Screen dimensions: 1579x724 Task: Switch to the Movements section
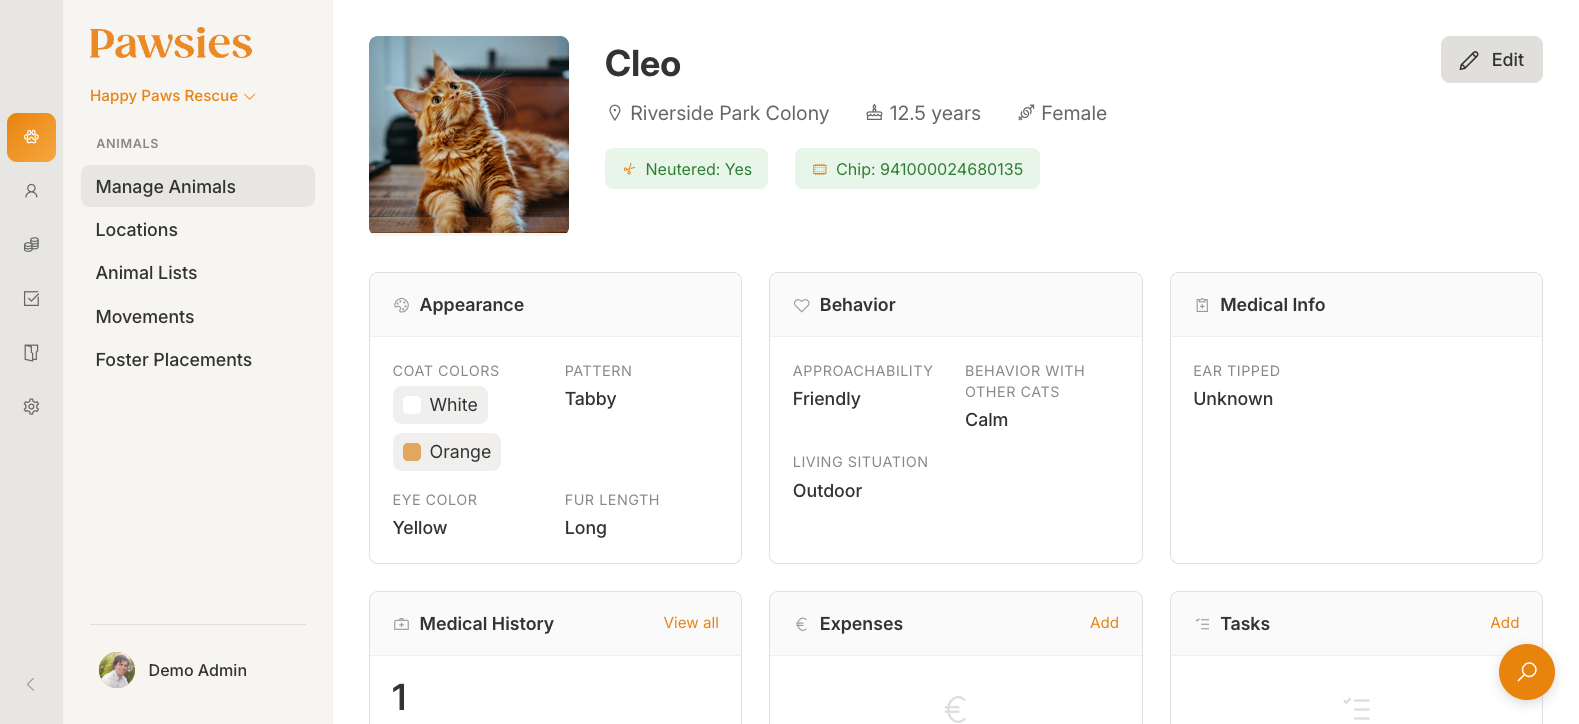[144, 316]
